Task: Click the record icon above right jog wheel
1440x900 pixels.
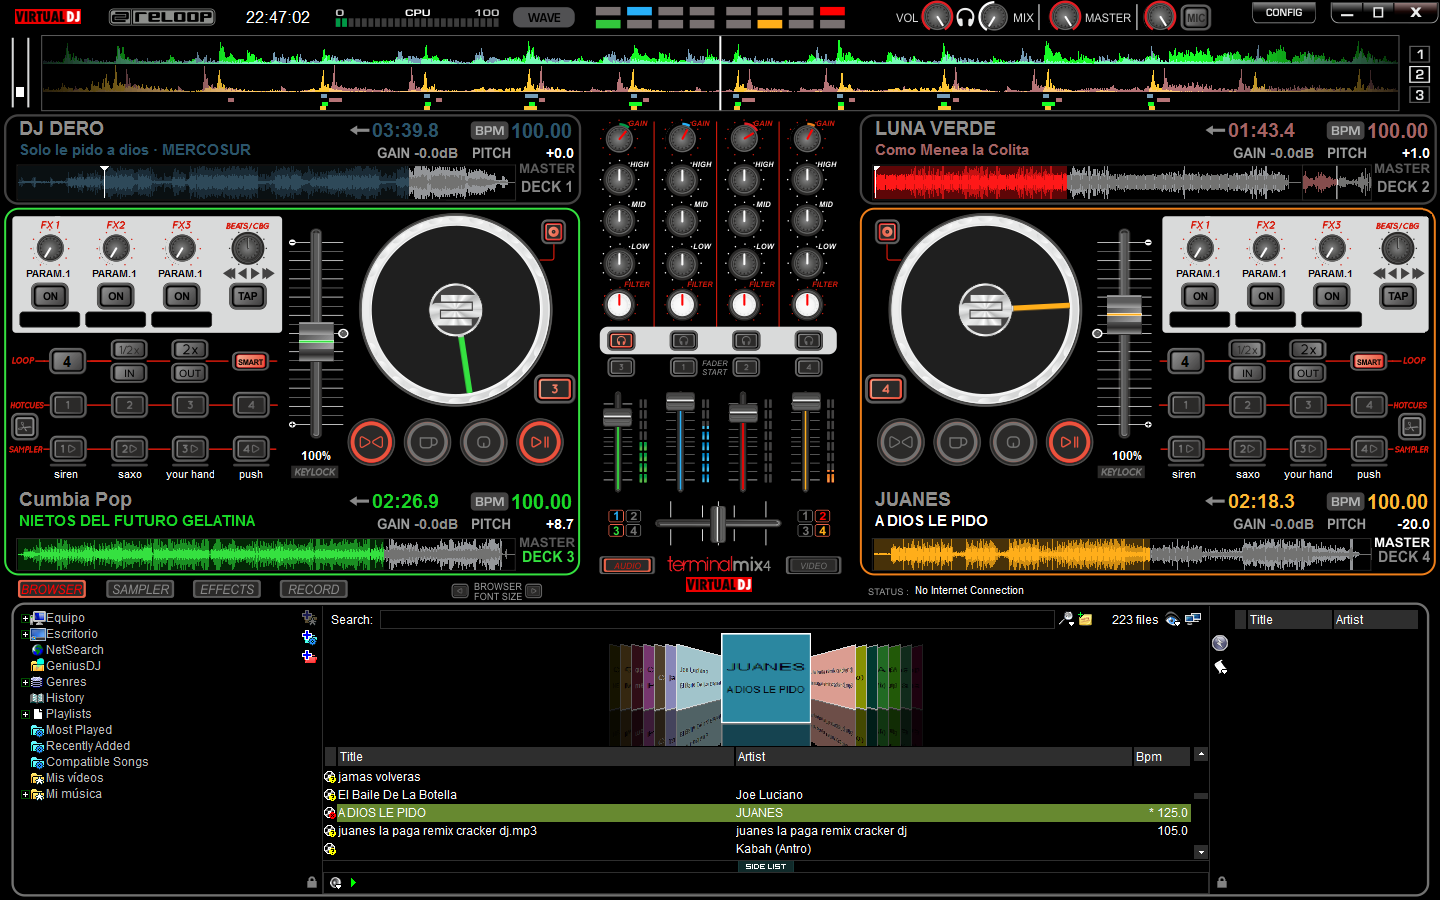Action: click(x=887, y=232)
